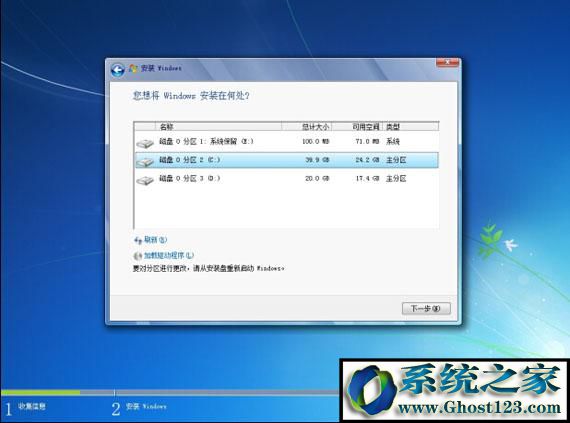Viewport: 570px width, 423px height.
Task: Sort by the 类型 column header
Action: (x=410, y=126)
